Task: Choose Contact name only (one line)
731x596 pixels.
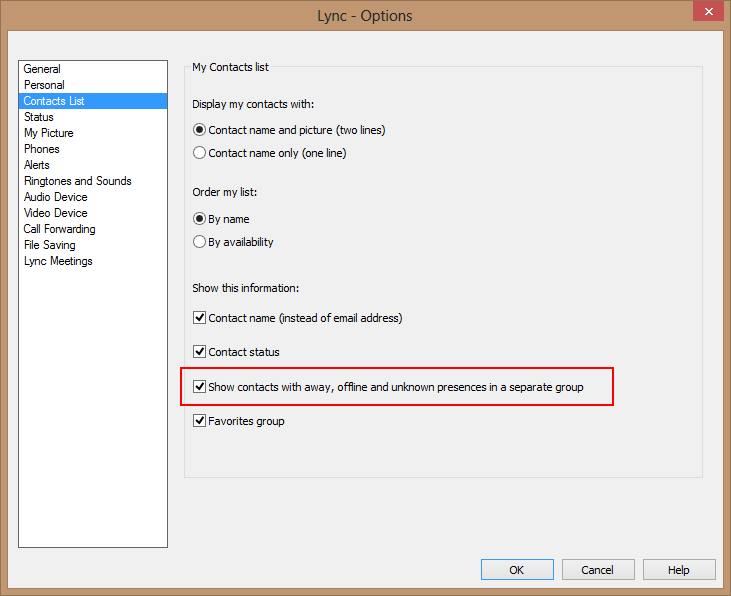Action: (x=199, y=152)
